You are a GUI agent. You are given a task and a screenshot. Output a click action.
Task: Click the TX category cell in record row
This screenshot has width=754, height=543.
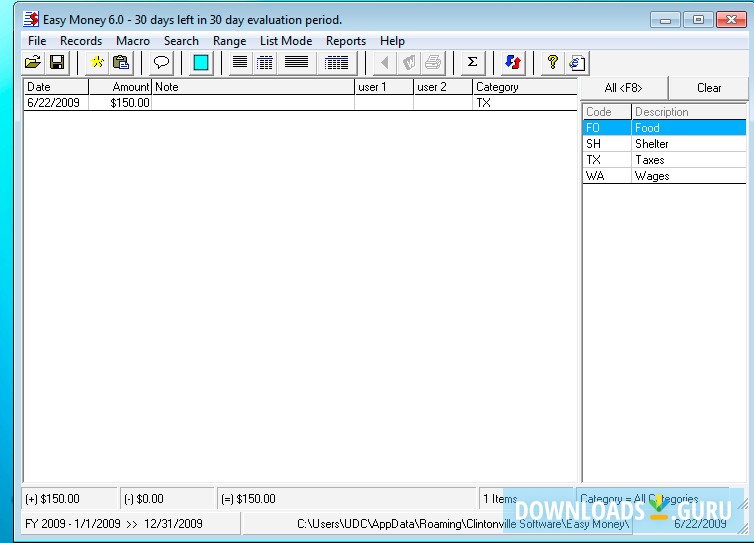(x=525, y=102)
